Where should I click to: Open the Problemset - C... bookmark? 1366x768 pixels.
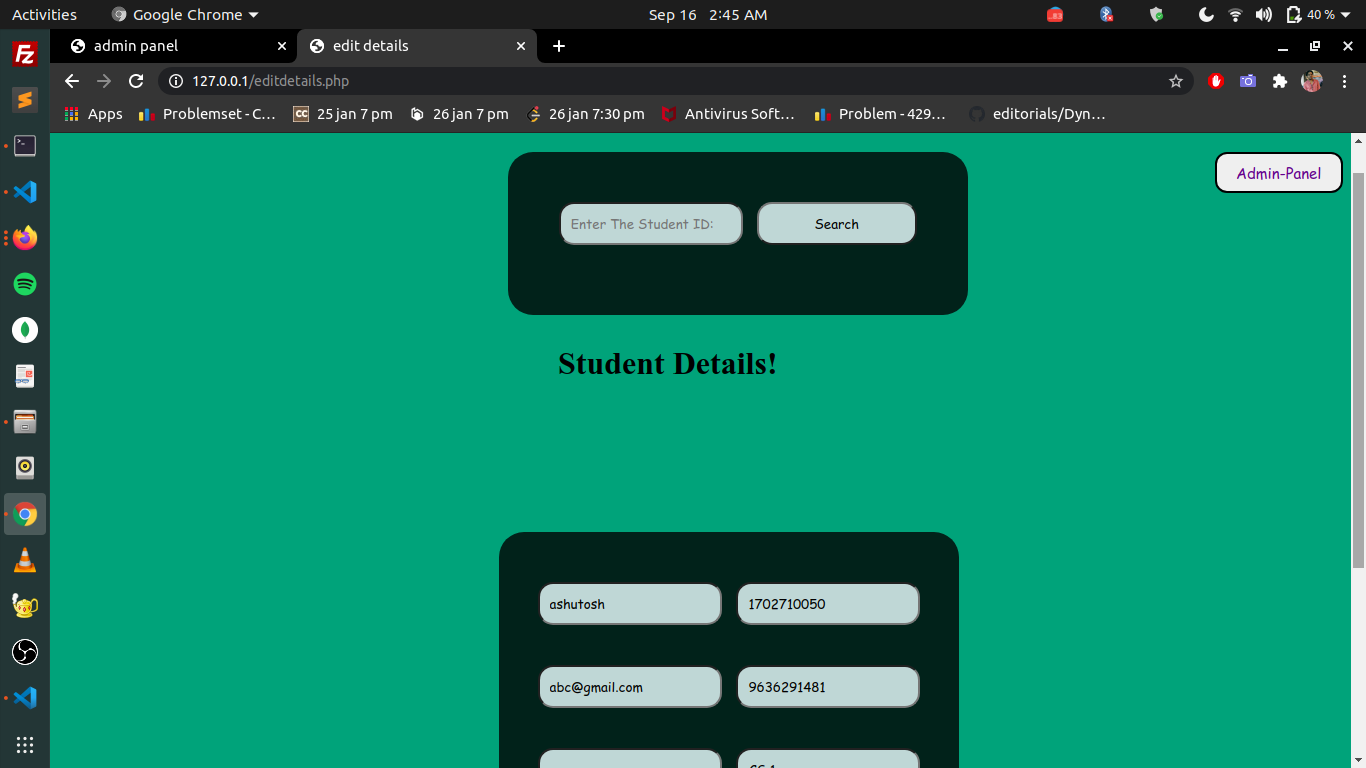tap(208, 114)
